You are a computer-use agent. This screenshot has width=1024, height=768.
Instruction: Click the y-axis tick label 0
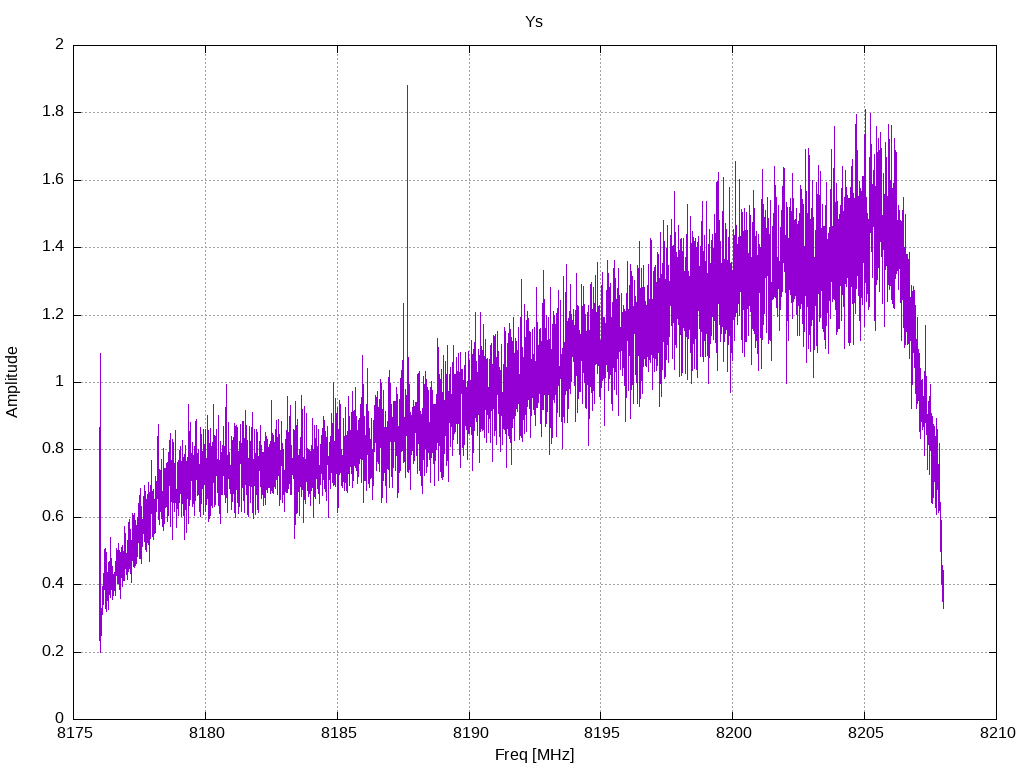[x=60, y=719]
